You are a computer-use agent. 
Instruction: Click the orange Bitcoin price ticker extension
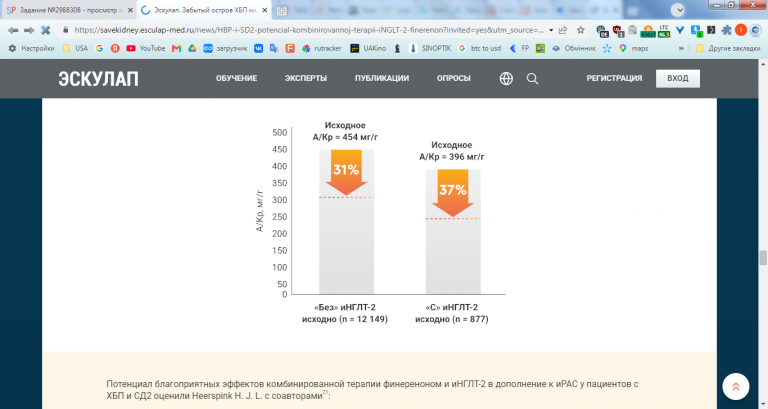(648, 31)
